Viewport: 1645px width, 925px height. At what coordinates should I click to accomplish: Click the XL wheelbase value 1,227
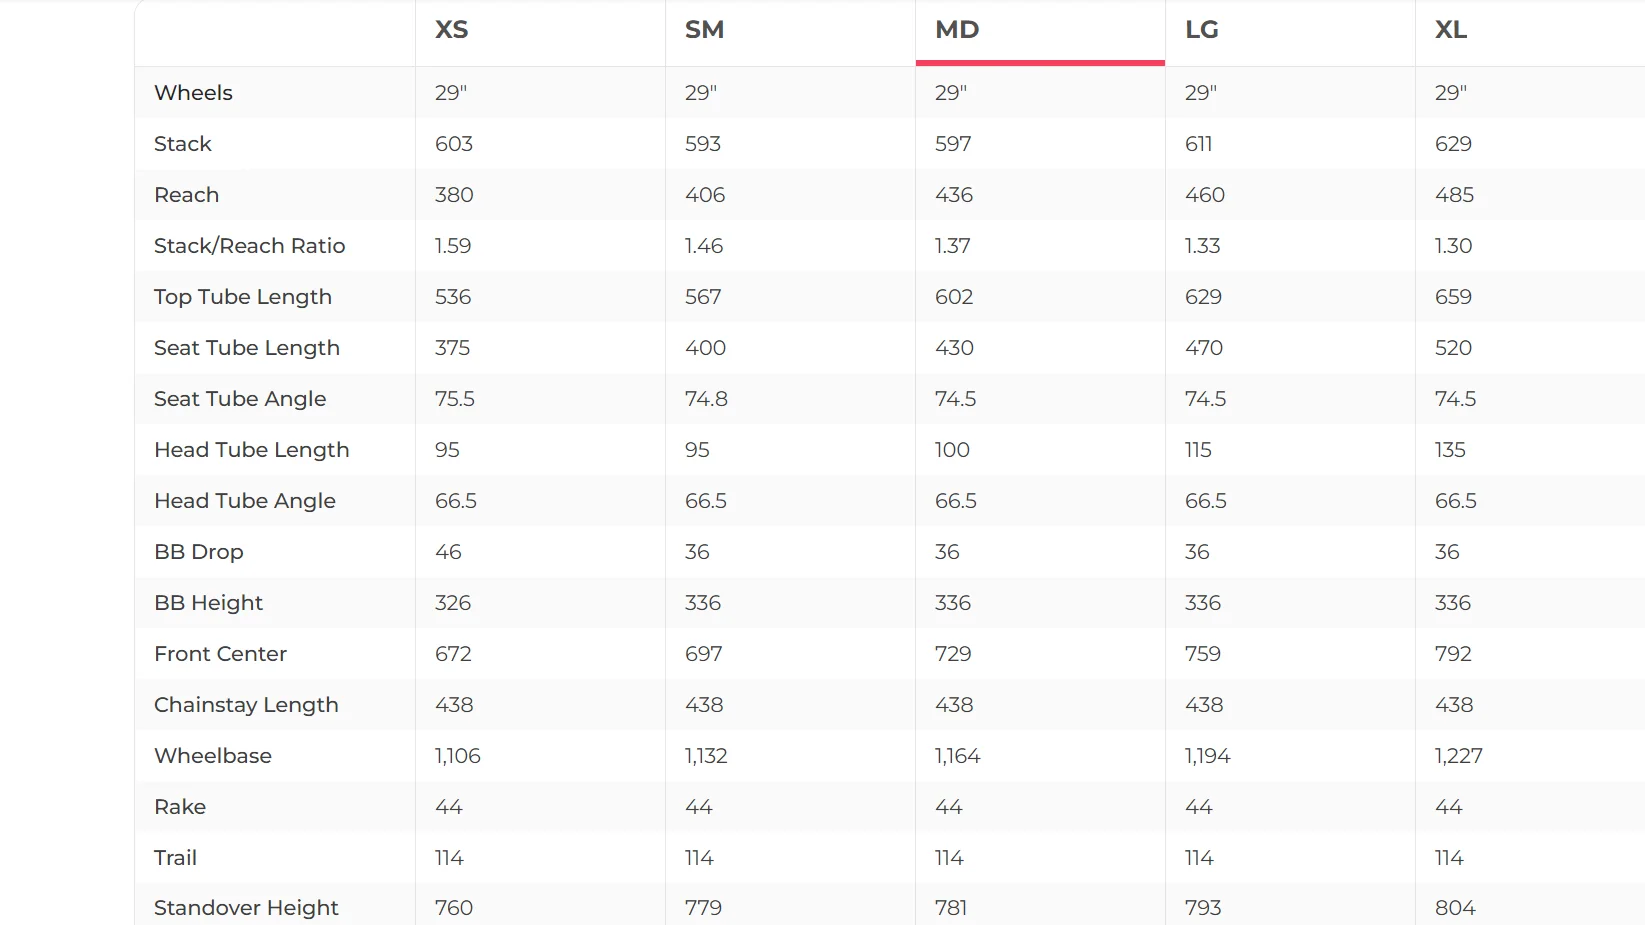point(1459,756)
